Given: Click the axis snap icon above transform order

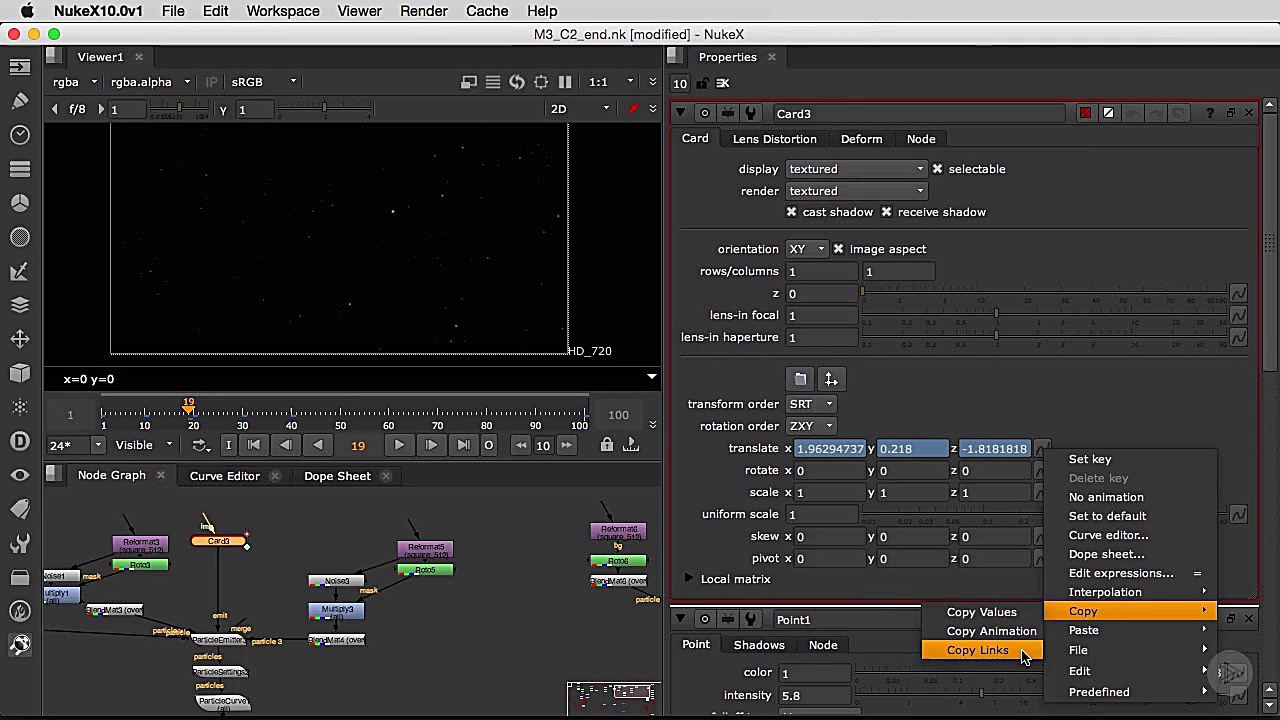Looking at the screenshot, I should tap(831, 380).
